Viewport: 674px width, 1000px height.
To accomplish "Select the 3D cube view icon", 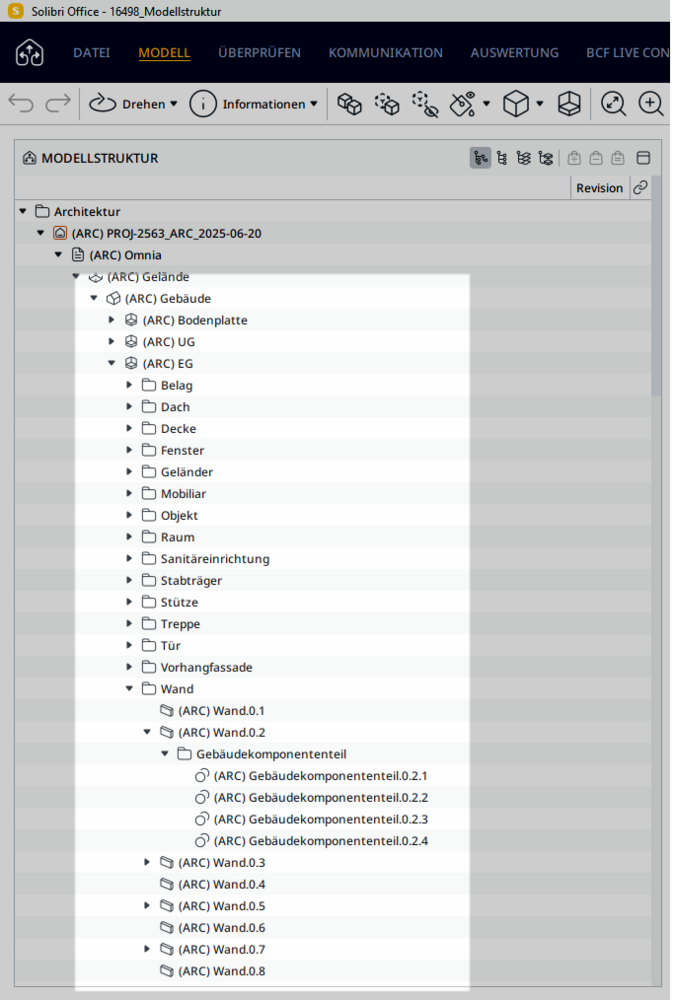I will point(515,103).
